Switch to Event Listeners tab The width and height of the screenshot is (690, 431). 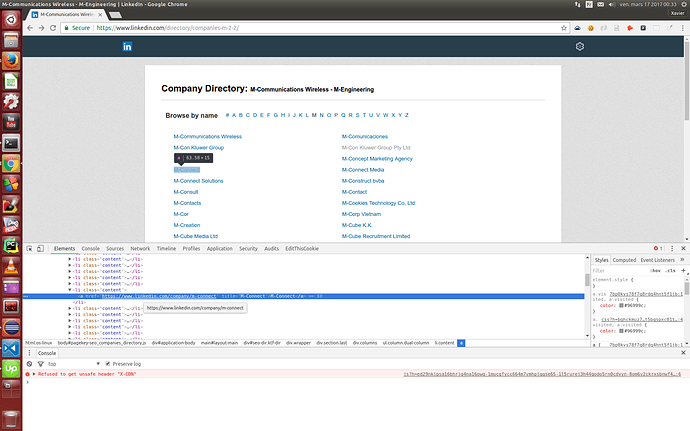coord(657,260)
